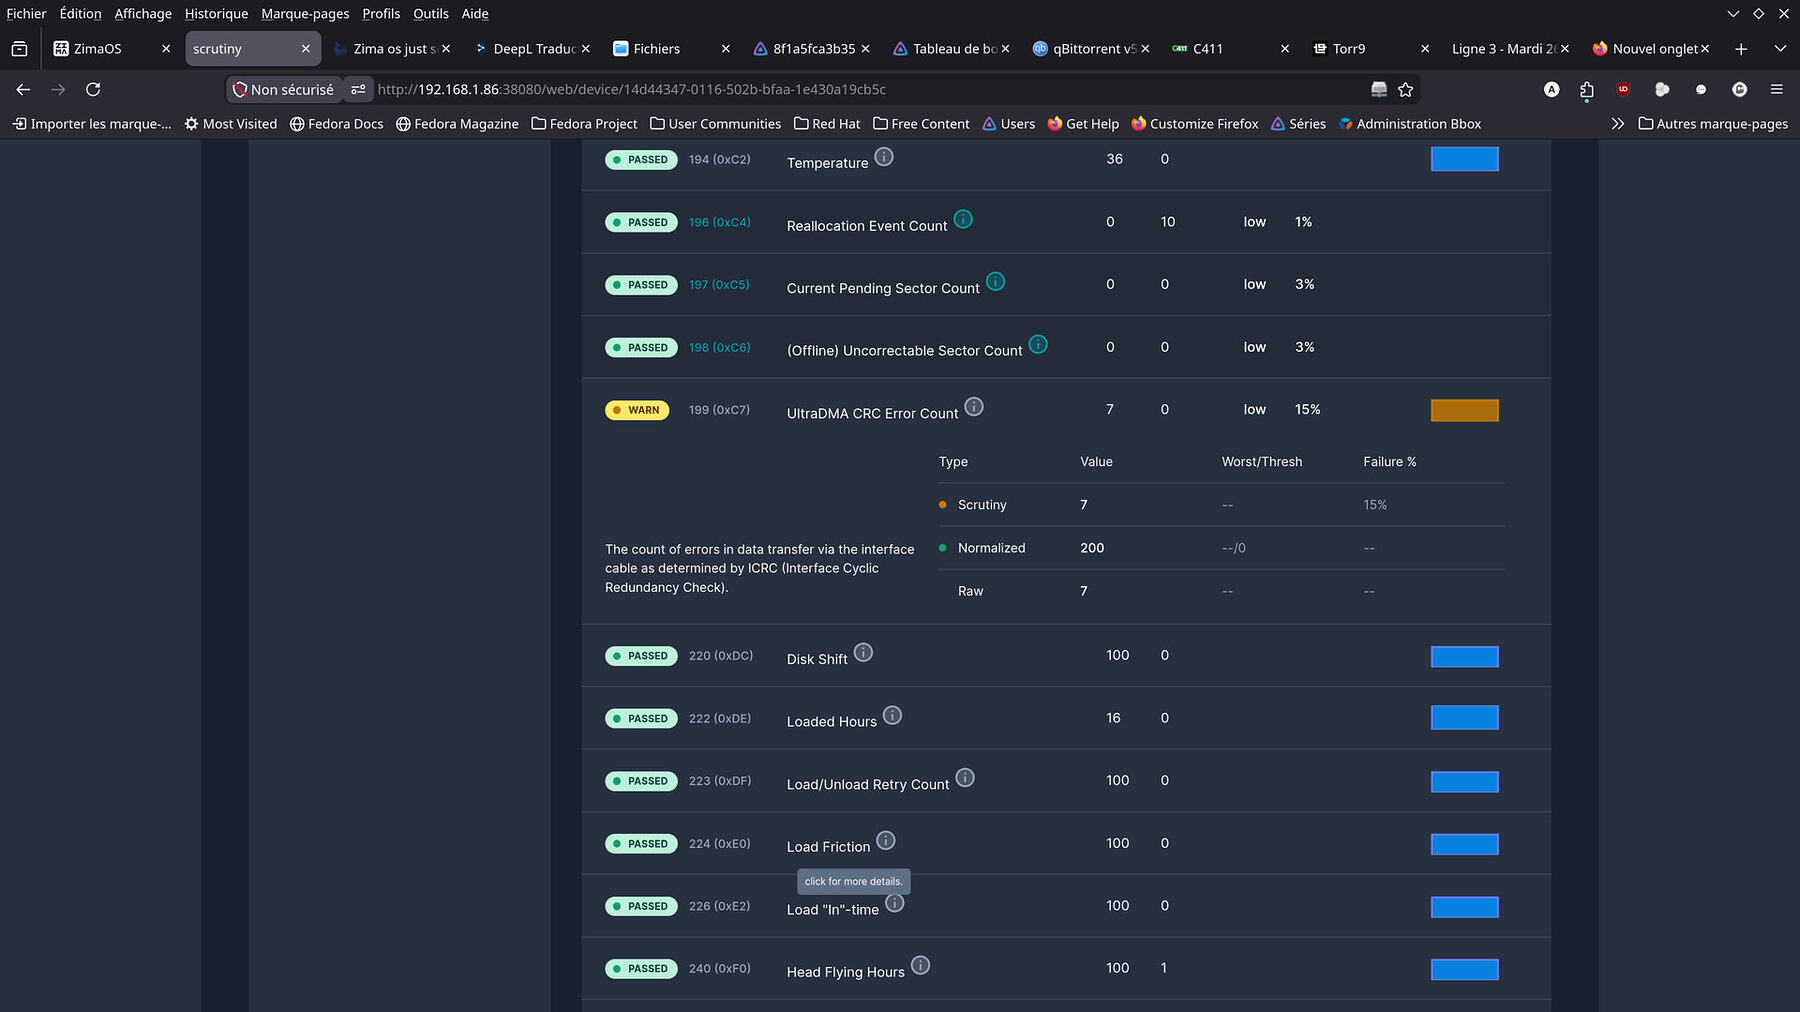Click the uBlock Origin toolbar icon

click(1623, 89)
